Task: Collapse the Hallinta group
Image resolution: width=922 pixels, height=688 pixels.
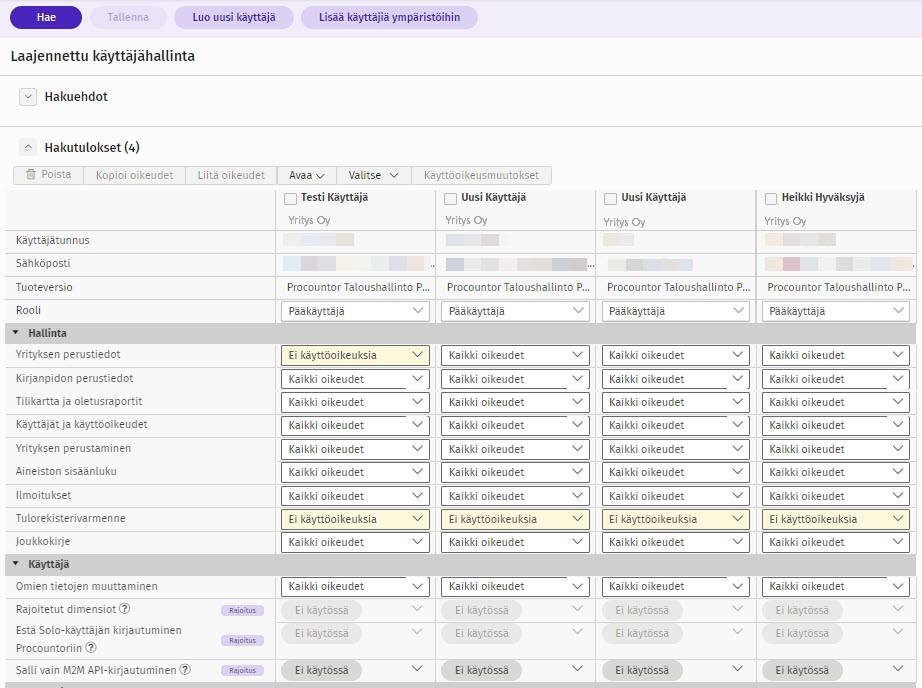Action: 16,333
